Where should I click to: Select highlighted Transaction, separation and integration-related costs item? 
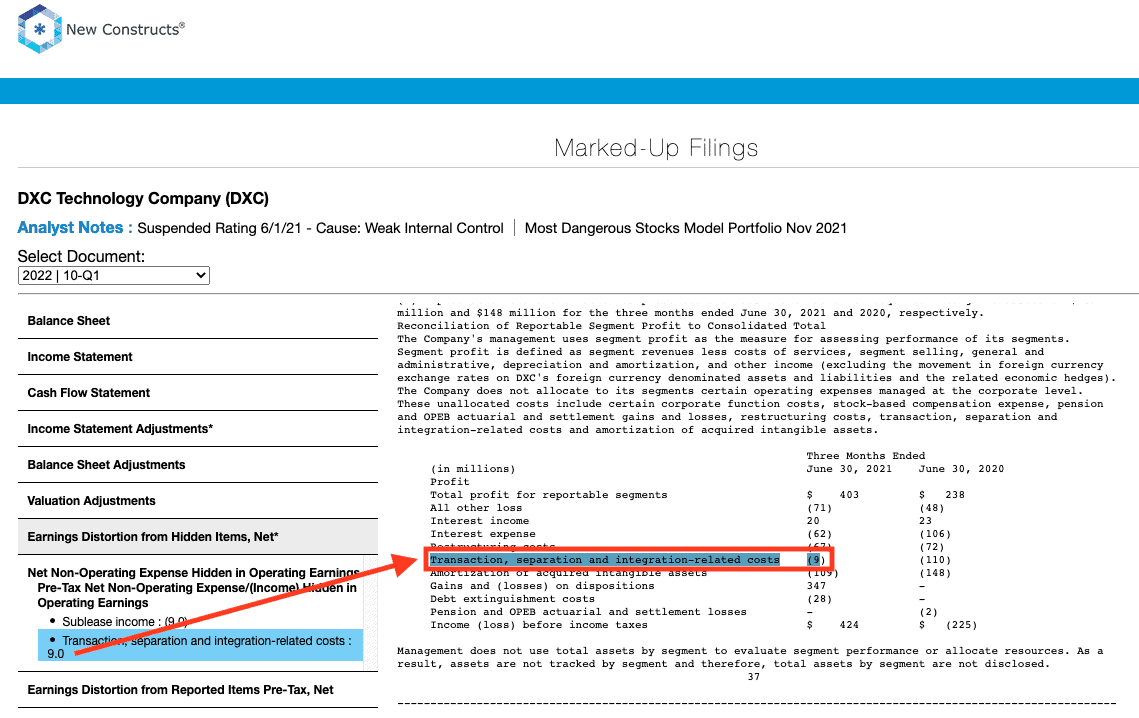200,647
